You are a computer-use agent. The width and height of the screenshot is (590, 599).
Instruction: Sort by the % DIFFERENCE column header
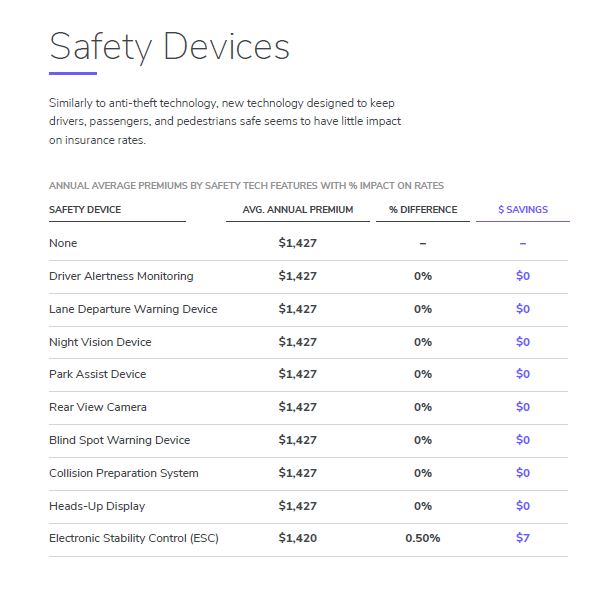coord(423,209)
